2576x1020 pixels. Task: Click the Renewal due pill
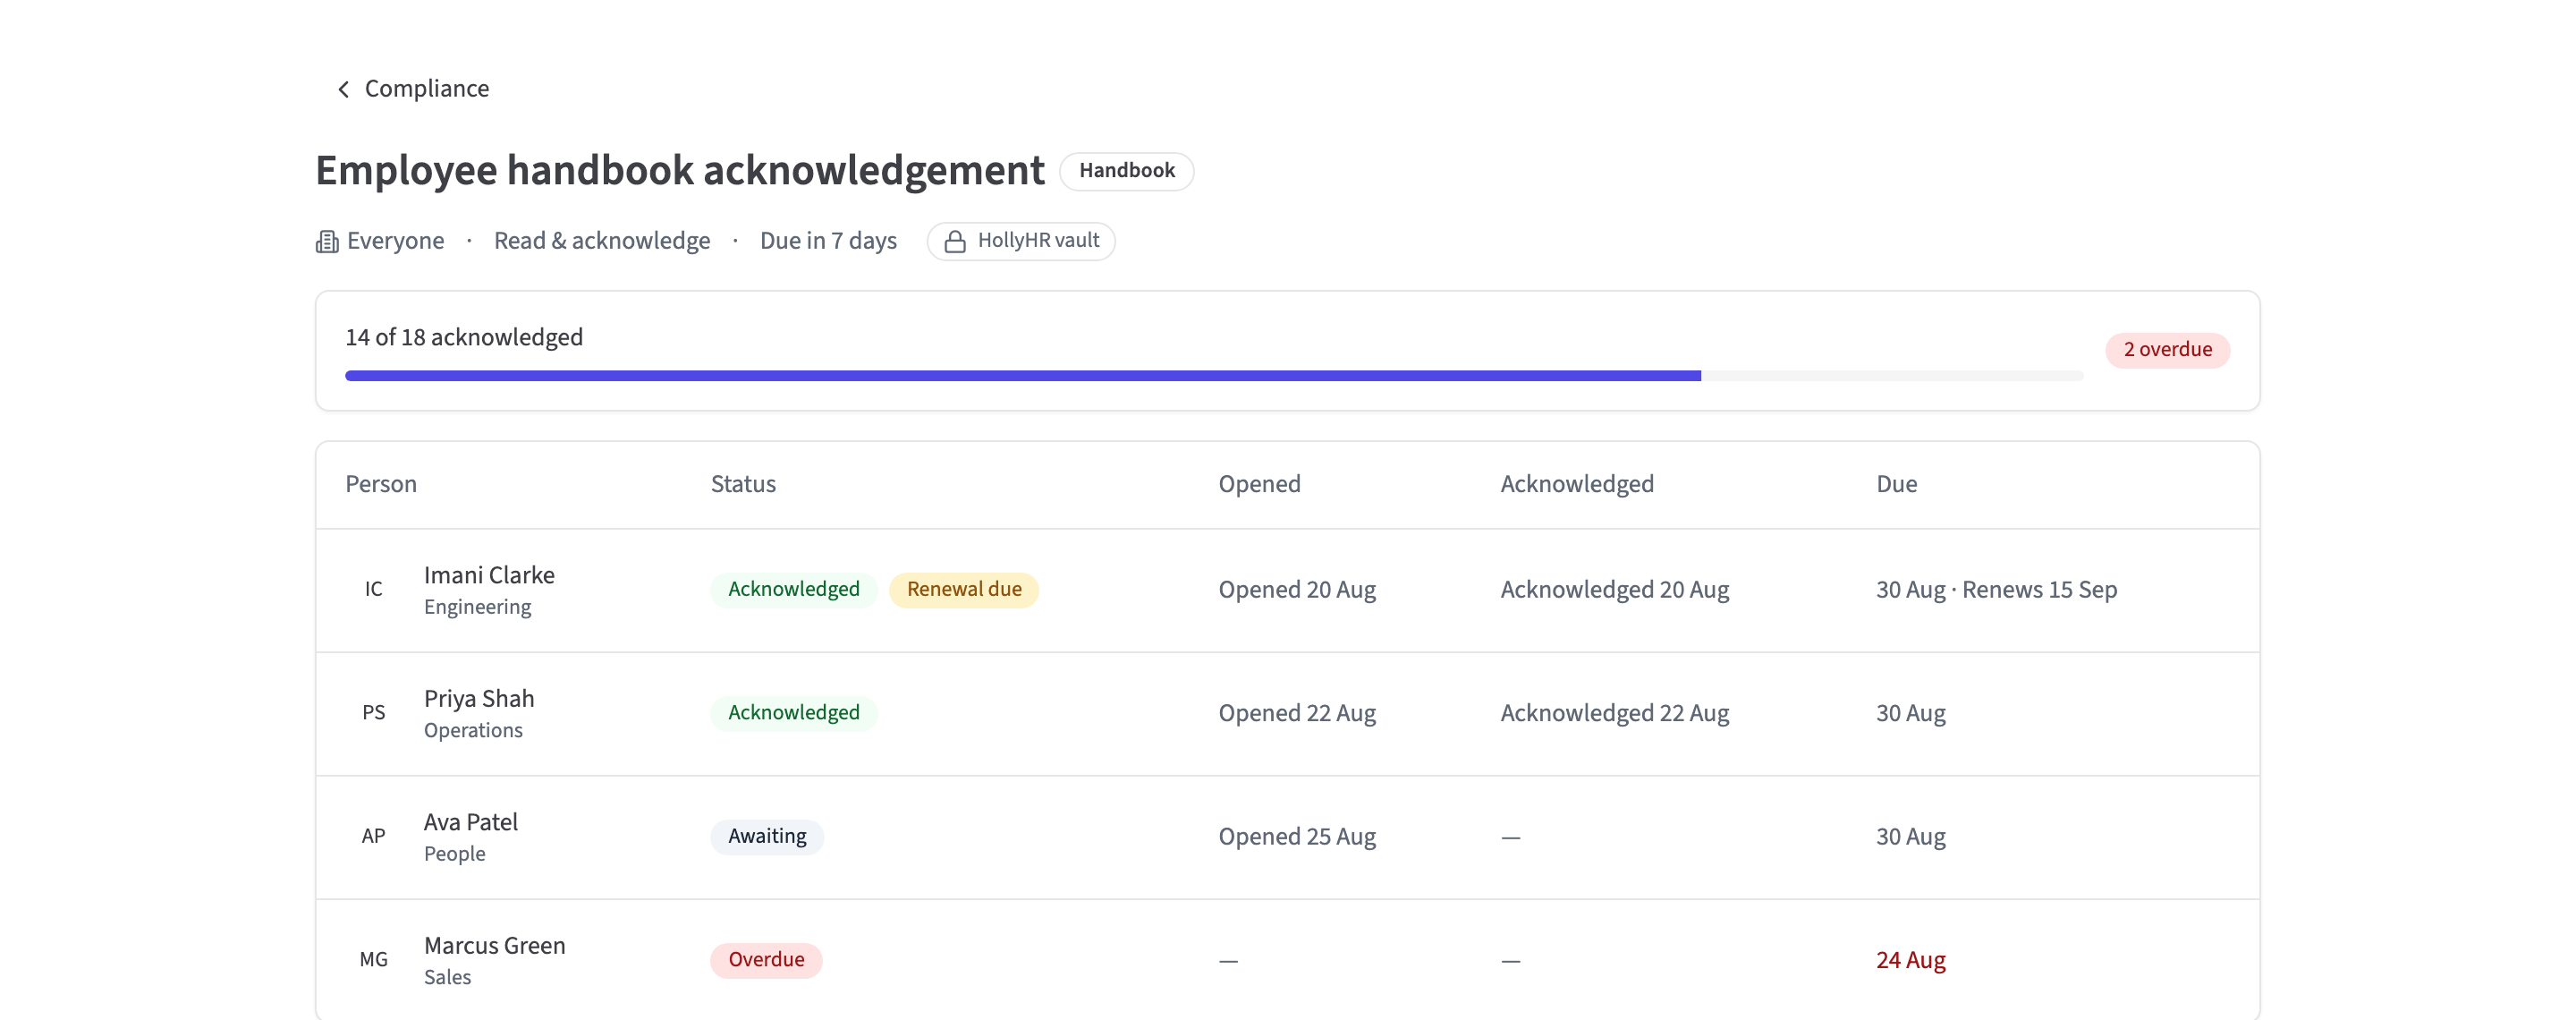click(x=964, y=590)
